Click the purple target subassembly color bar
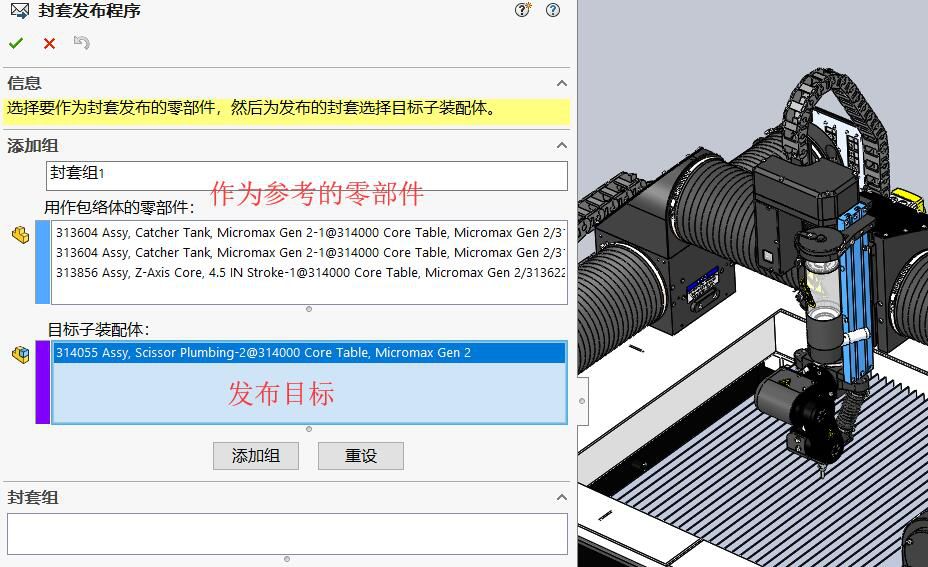The image size is (928, 567). (x=43, y=382)
